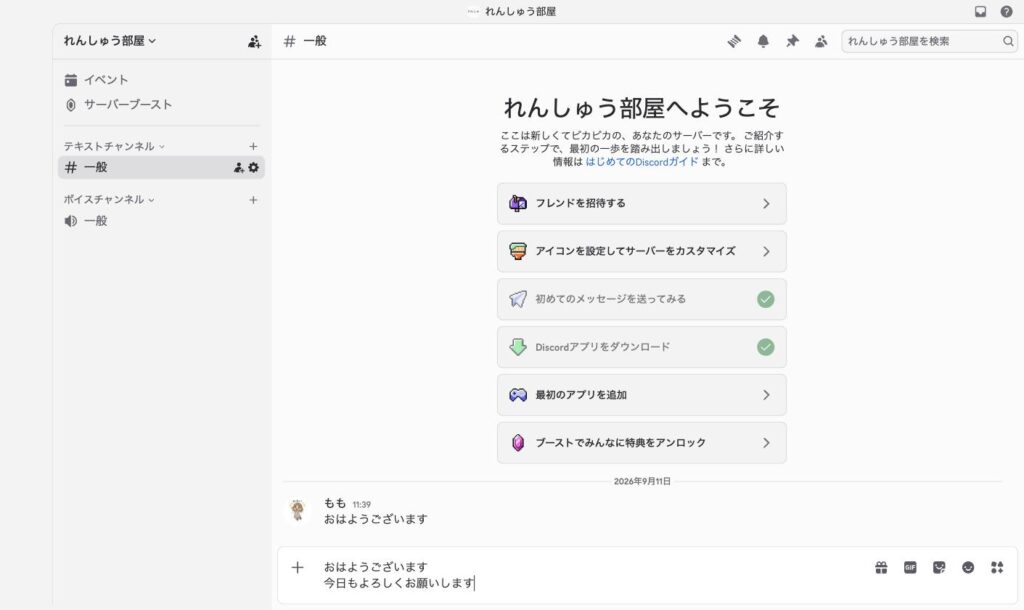Open invite people icon beside server name

pos(254,42)
